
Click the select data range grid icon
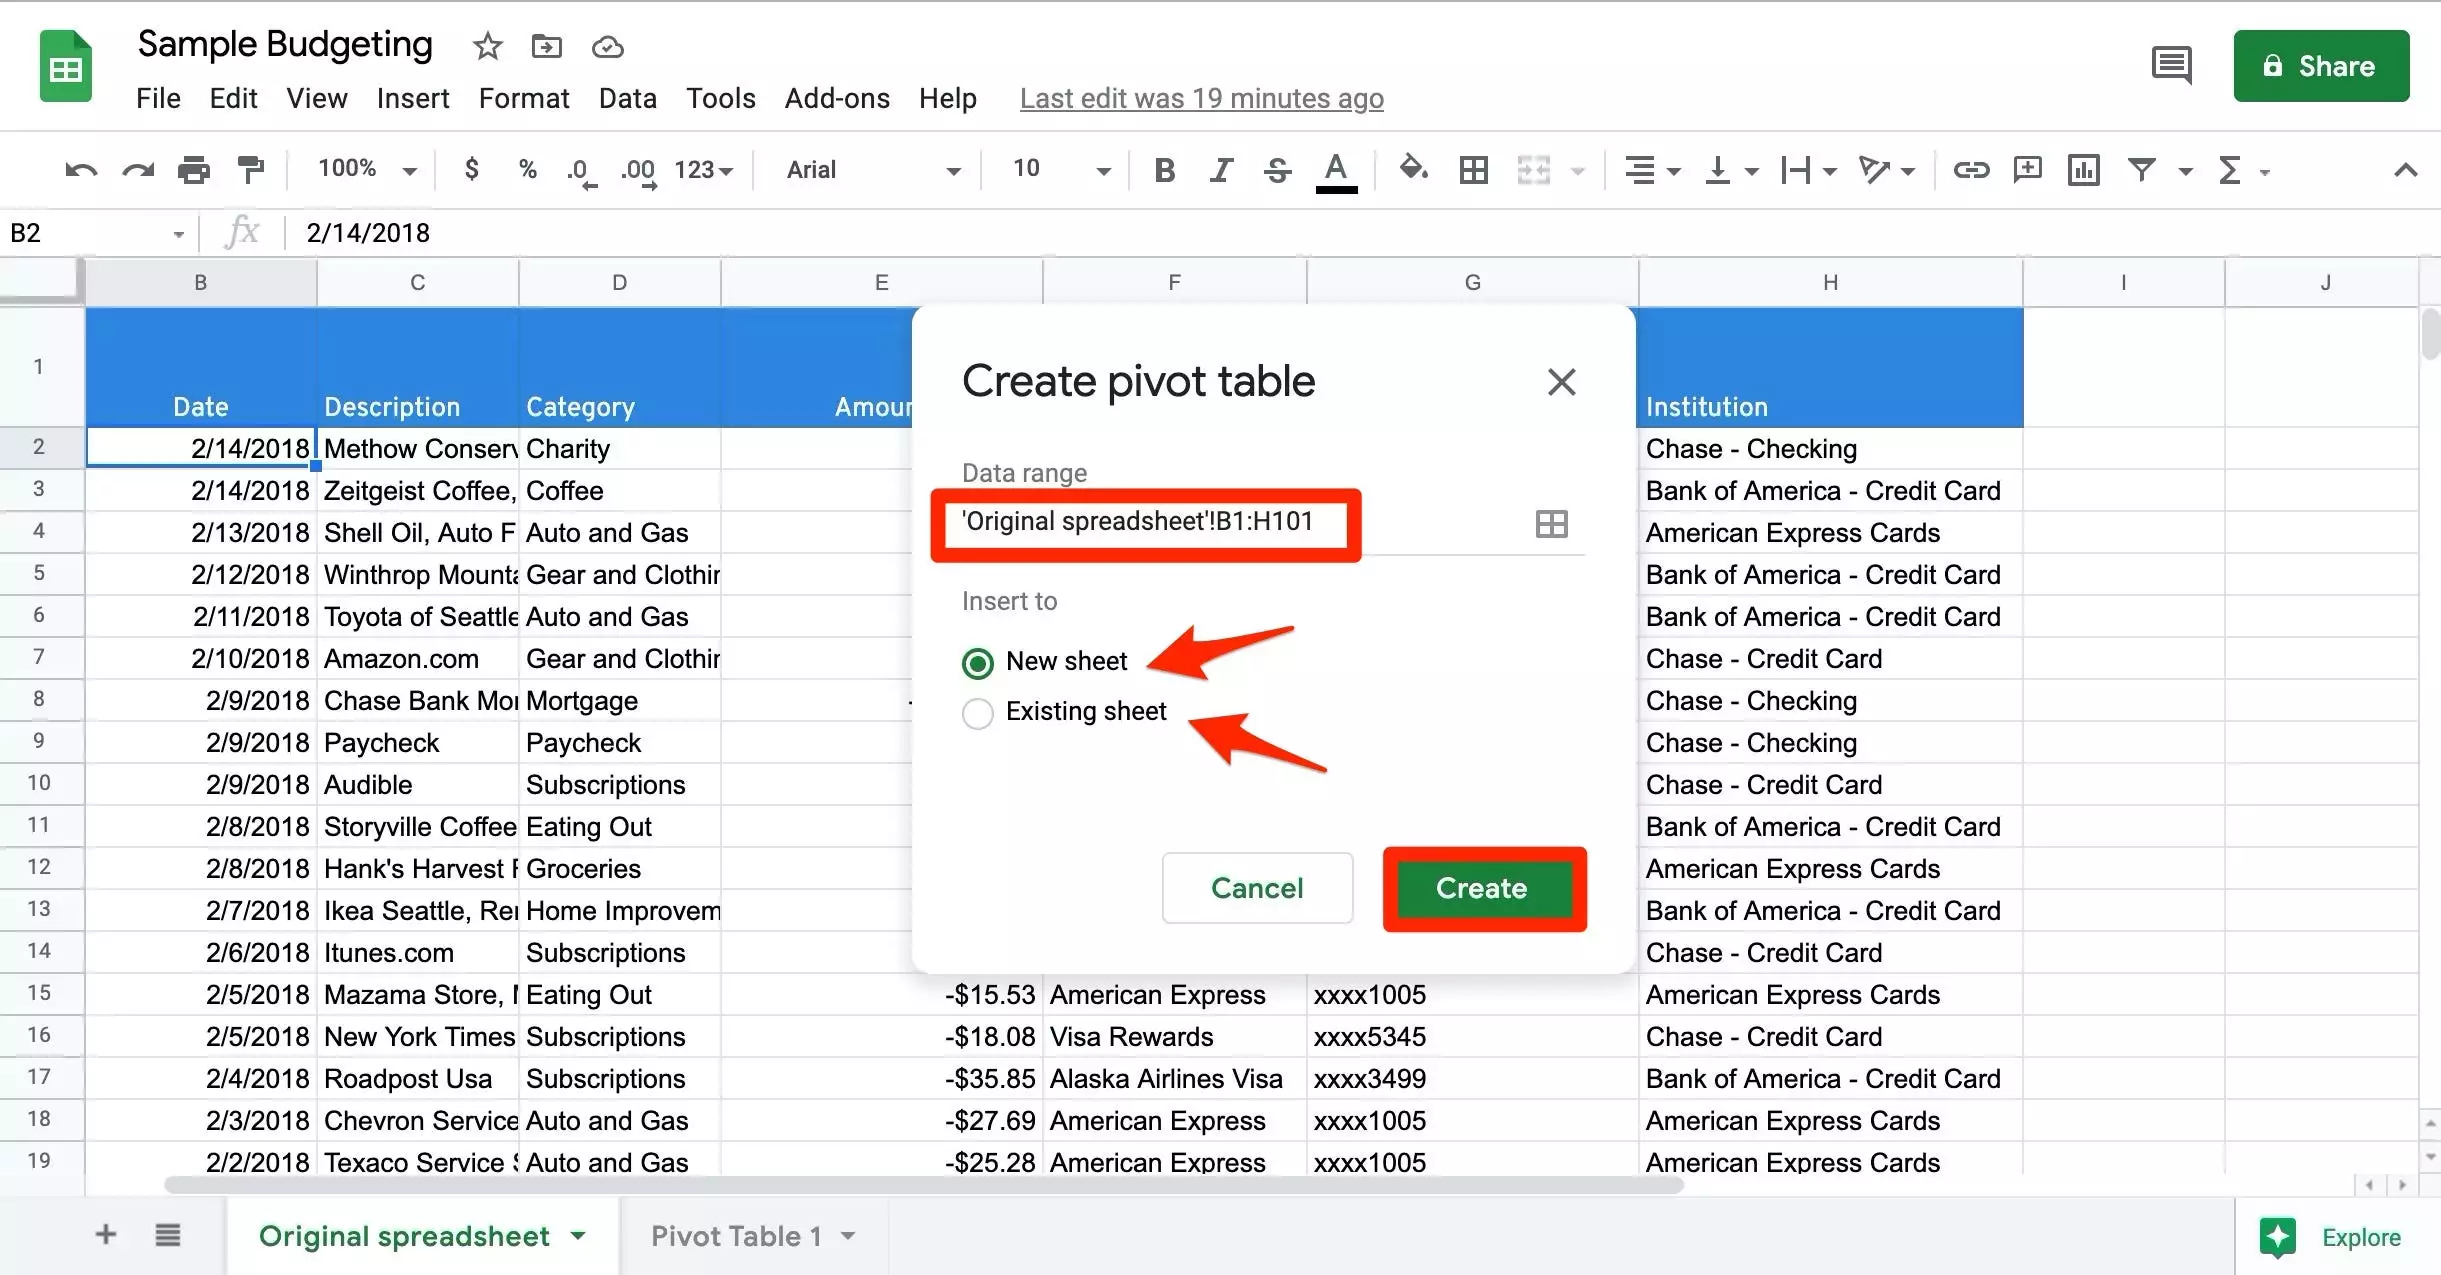click(x=1551, y=524)
